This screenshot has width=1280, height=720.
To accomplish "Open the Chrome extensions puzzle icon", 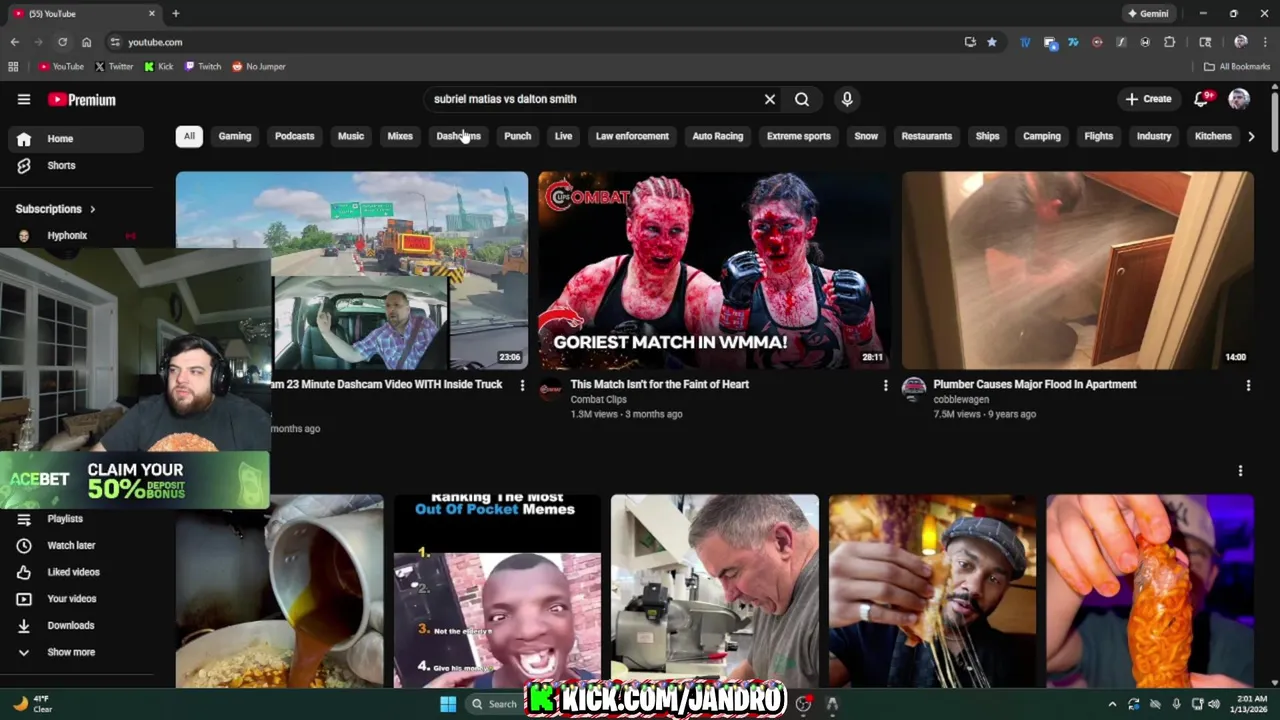I will point(1169,42).
